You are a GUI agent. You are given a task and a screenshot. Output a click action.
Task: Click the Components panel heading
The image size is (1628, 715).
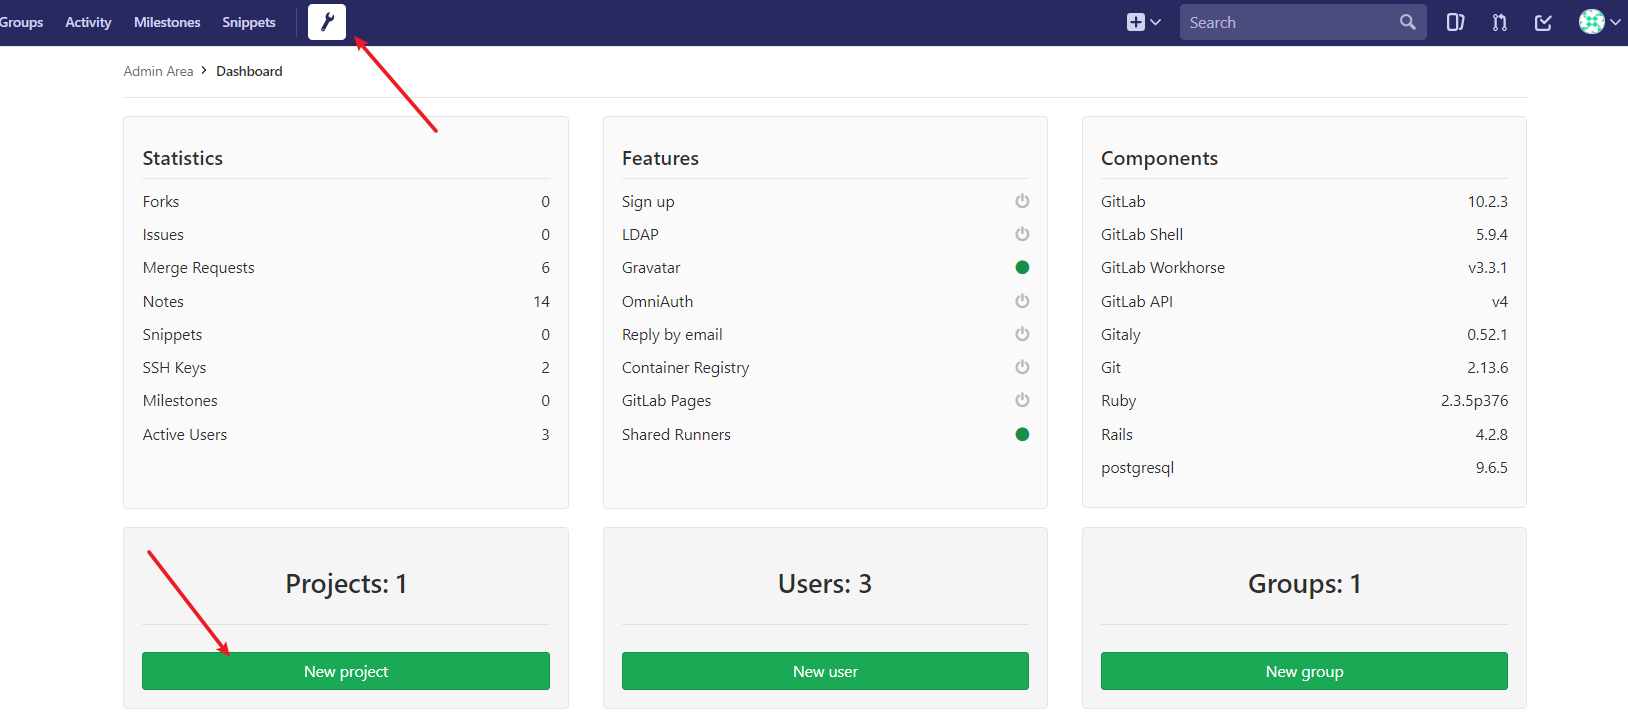pos(1159,159)
